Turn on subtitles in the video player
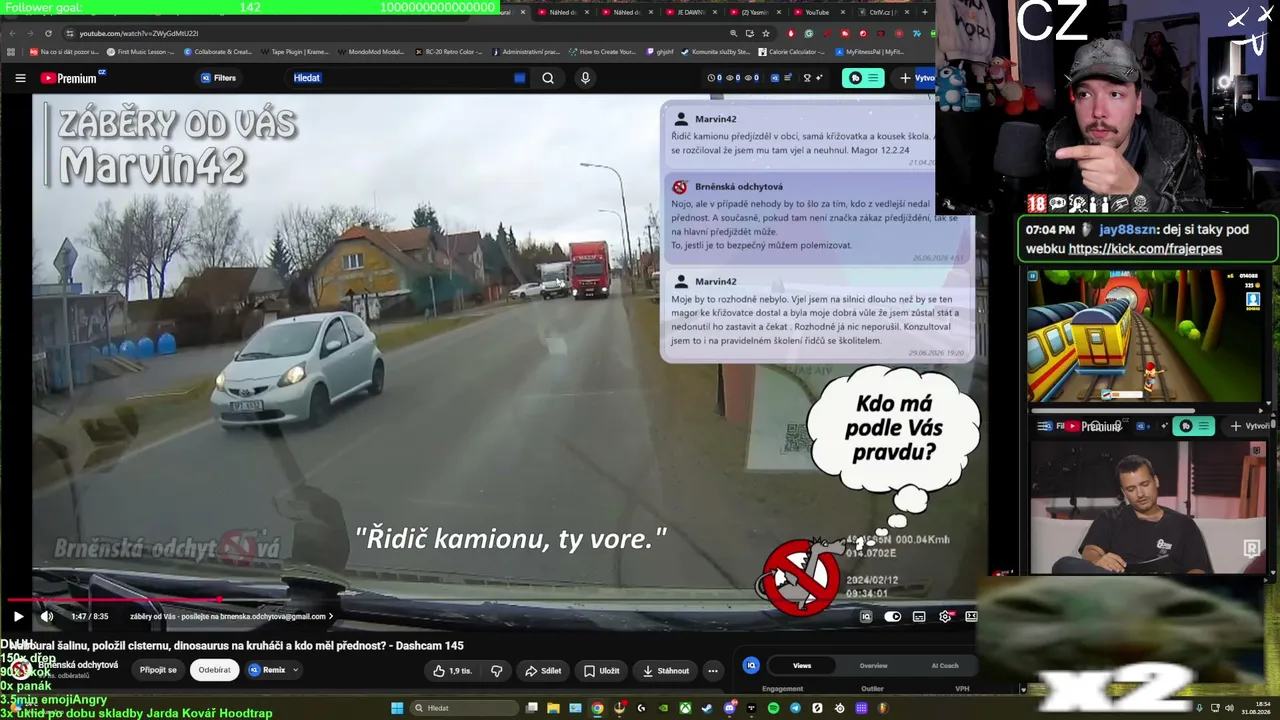This screenshot has width=1280, height=720. pos(919,617)
